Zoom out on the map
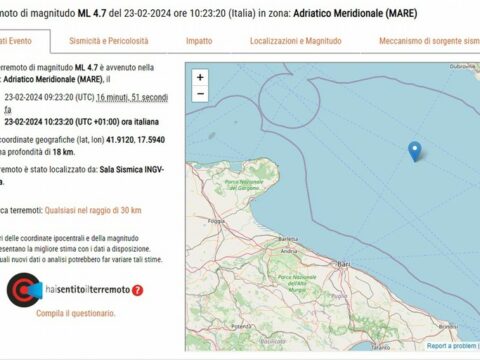 [200, 94]
